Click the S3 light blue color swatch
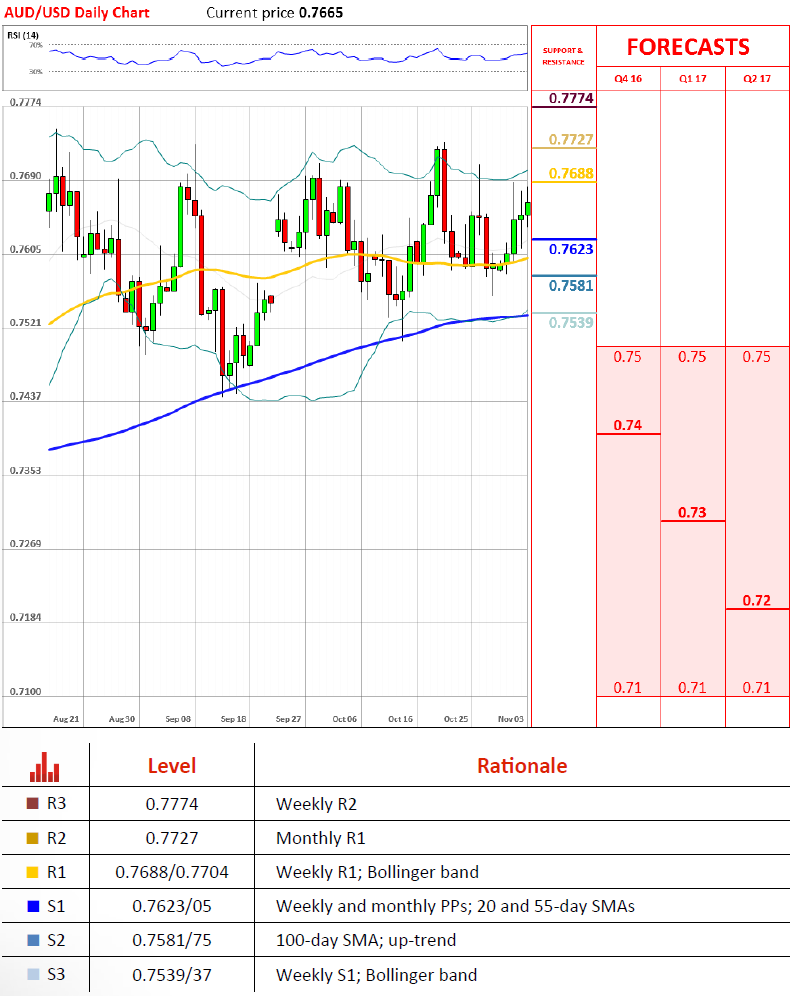 pos(33,974)
